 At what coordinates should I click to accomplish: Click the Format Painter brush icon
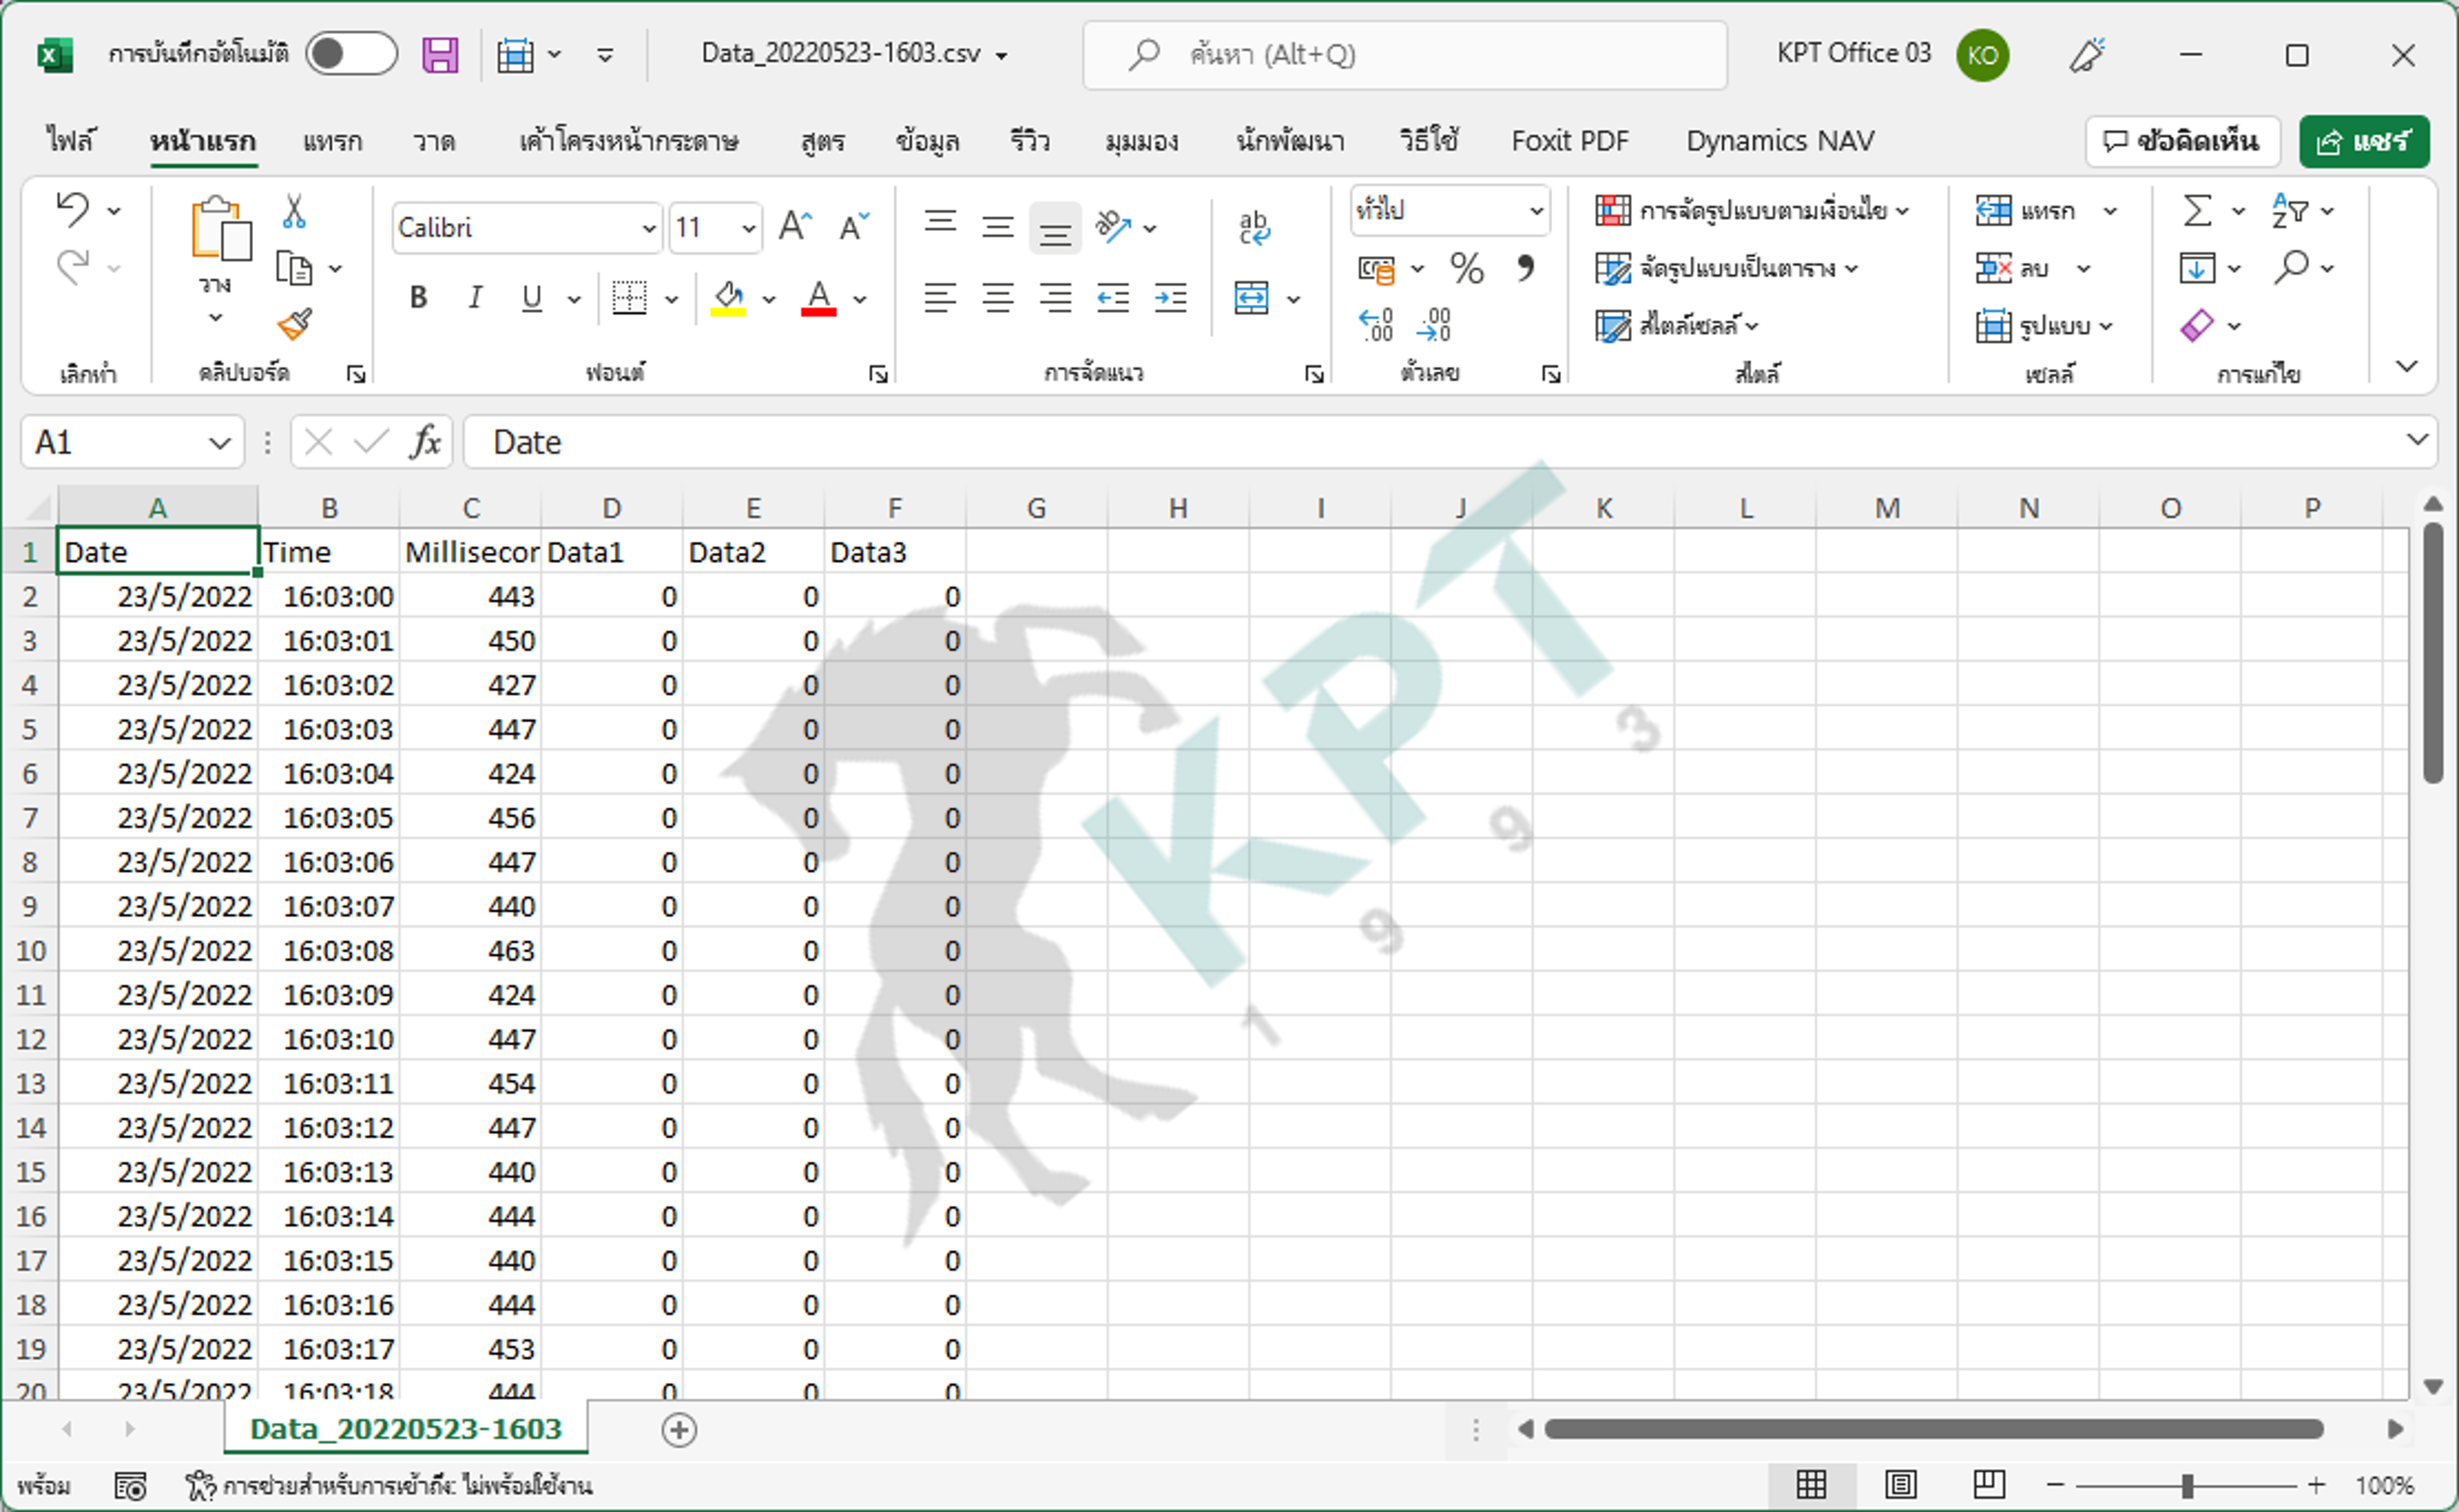tap(294, 324)
